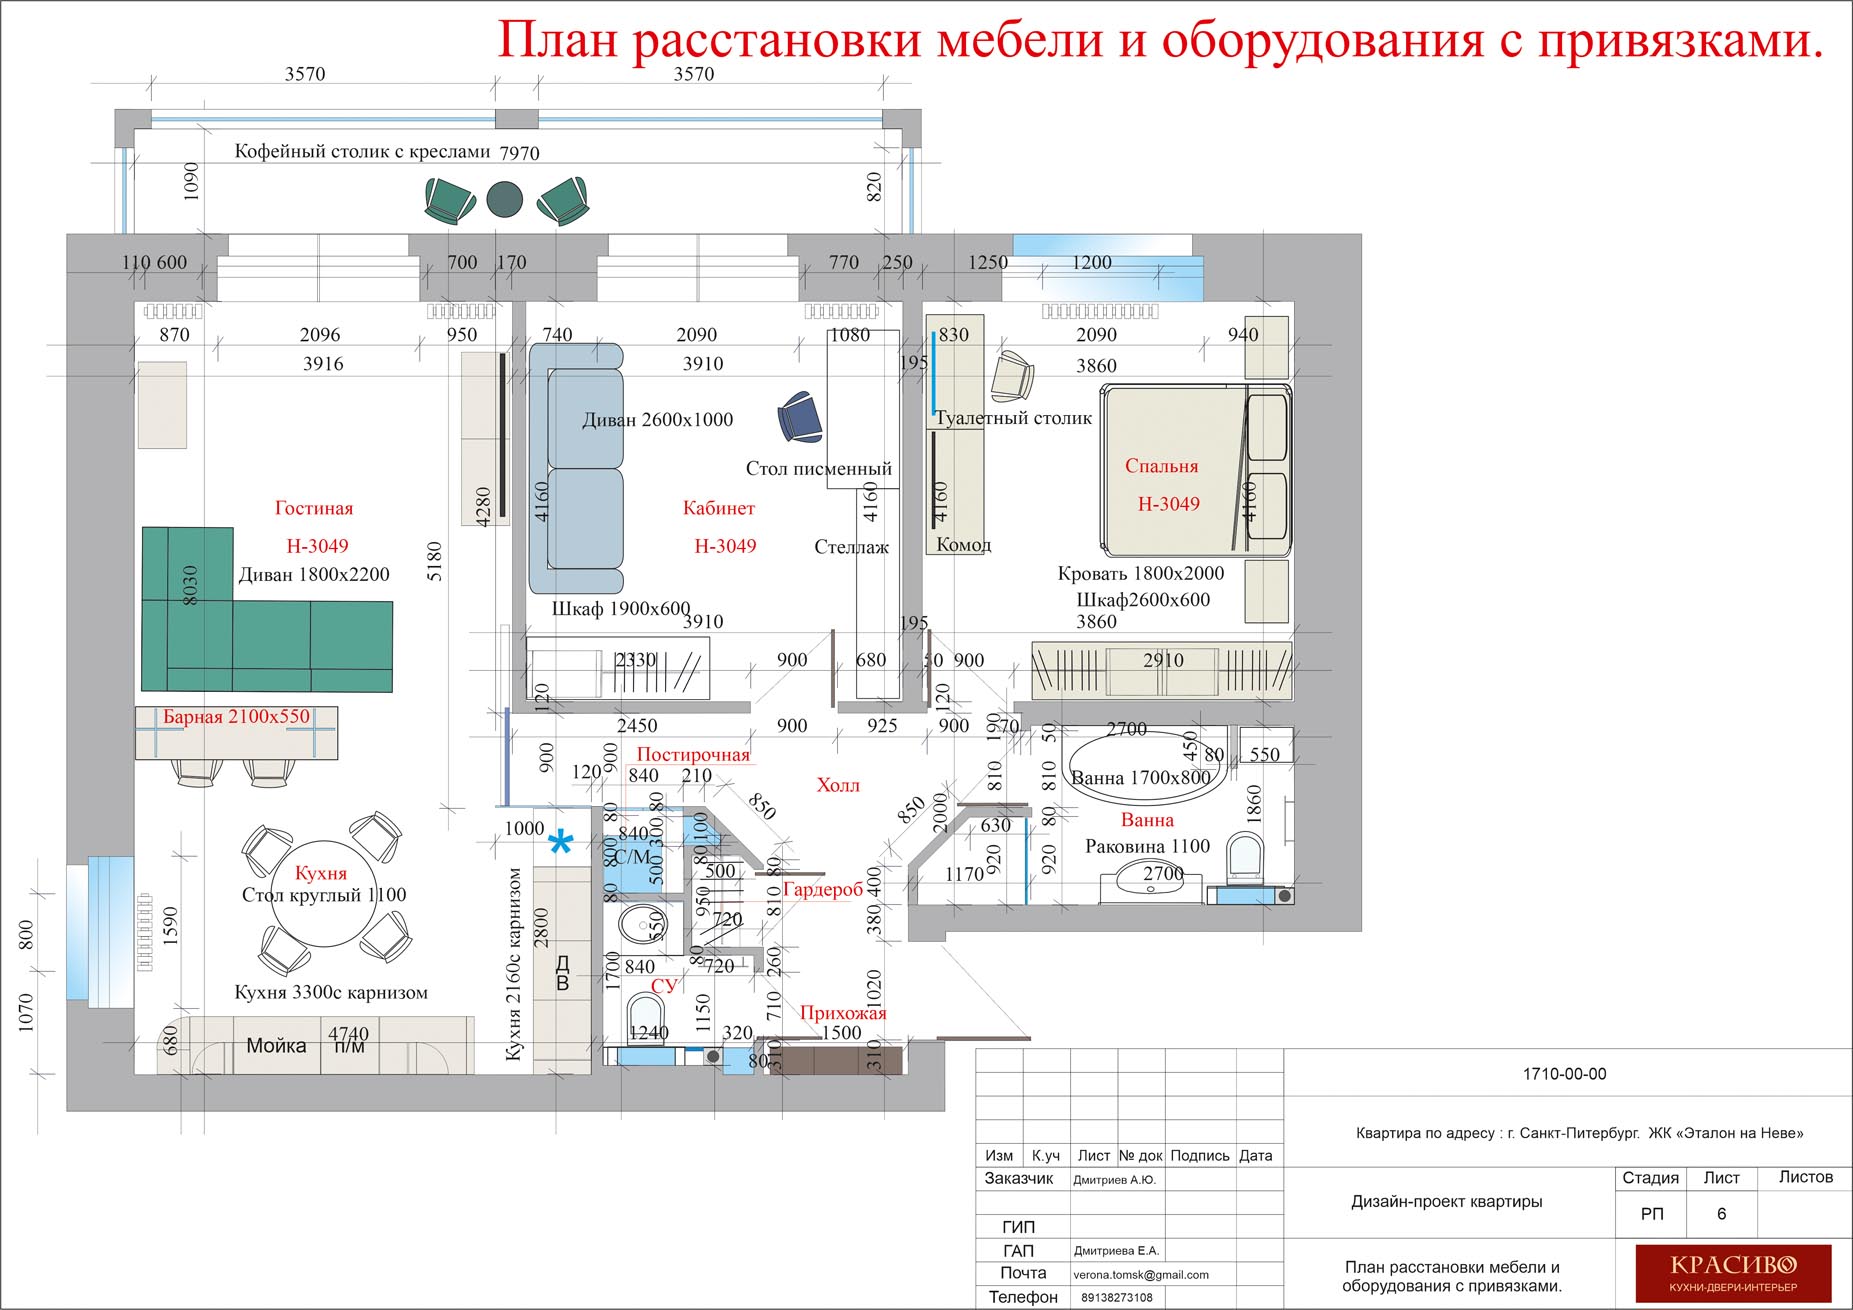
Task: Click the beige armchair by Туалетный столик
Action: (1012, 376)
